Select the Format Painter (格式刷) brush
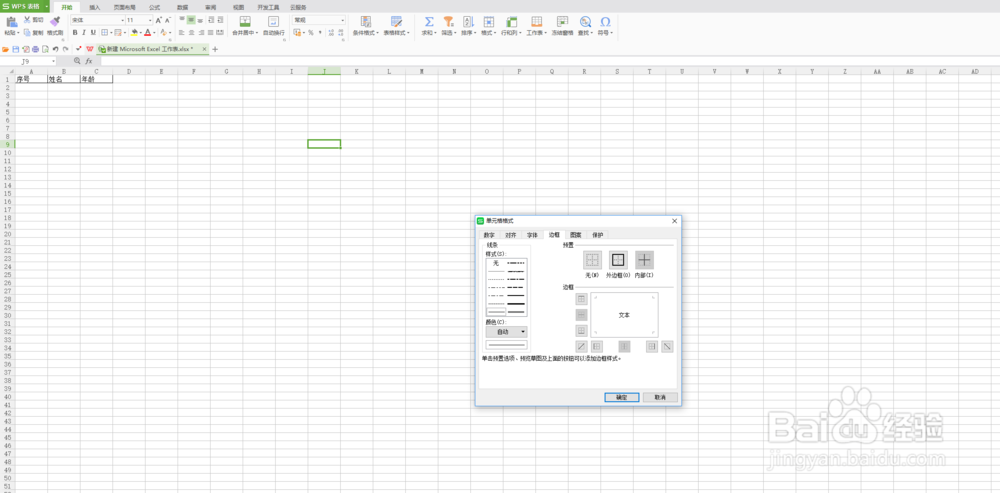The width and height of the screenshot is (1000, 493). [x=55, y=21]
